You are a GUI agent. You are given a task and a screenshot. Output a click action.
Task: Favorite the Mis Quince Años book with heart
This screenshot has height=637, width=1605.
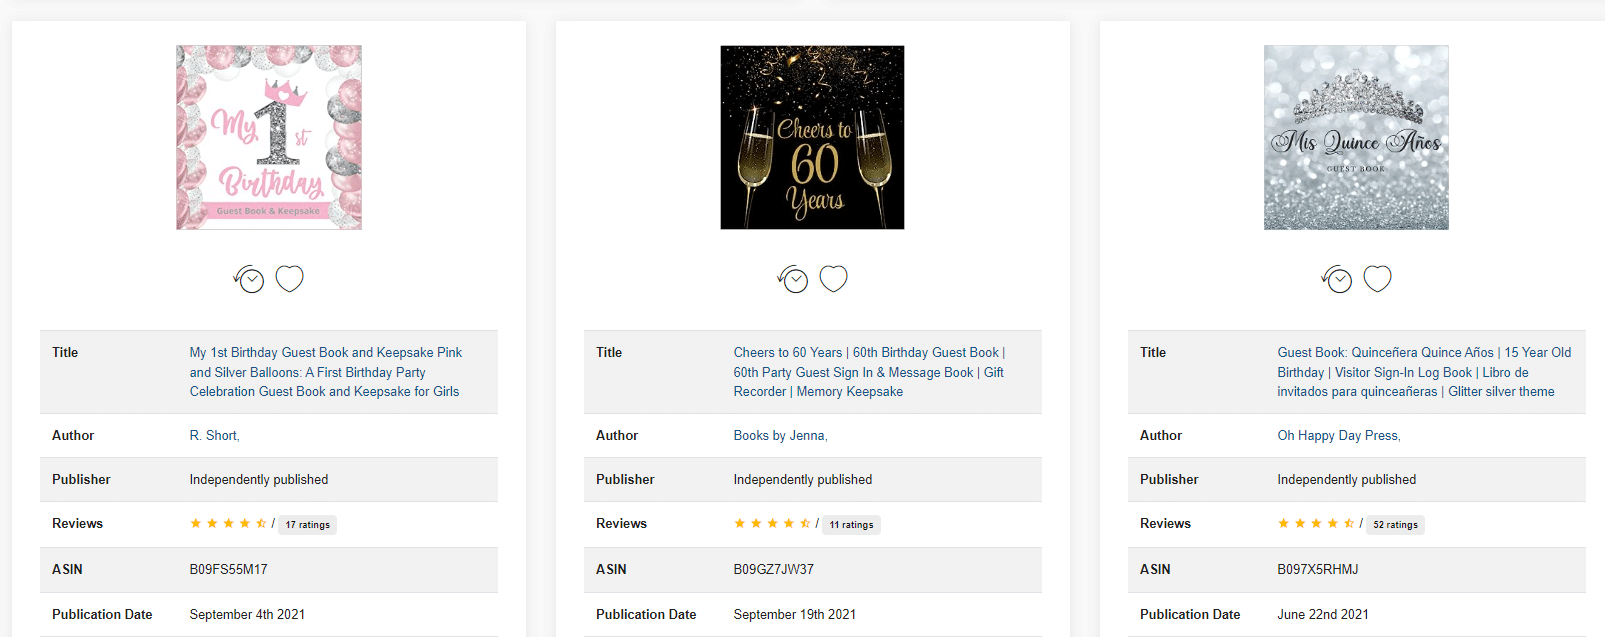point(1377,278)
